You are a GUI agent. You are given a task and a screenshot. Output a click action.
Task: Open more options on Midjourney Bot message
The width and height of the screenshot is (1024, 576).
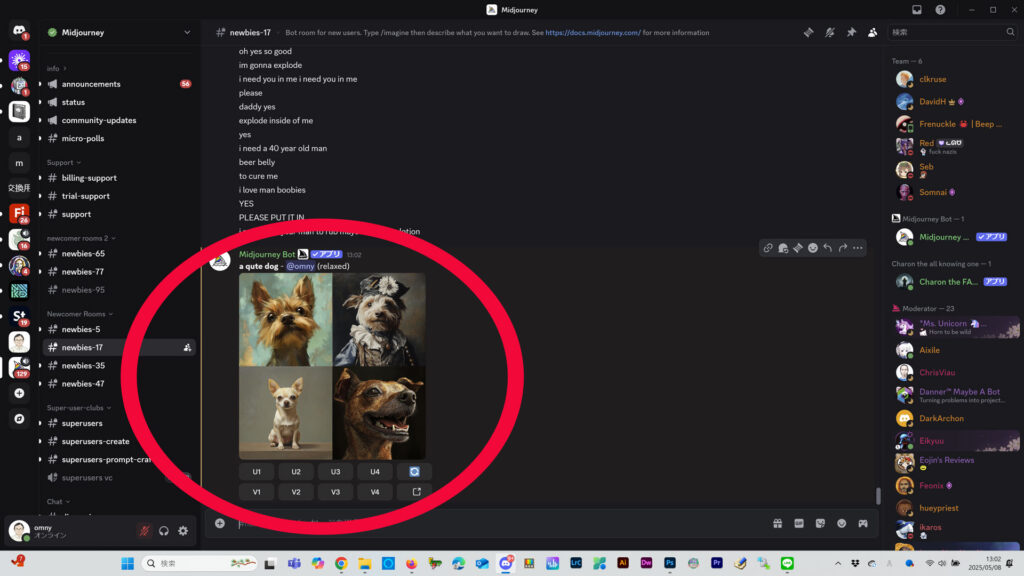[x=857, y=248]
